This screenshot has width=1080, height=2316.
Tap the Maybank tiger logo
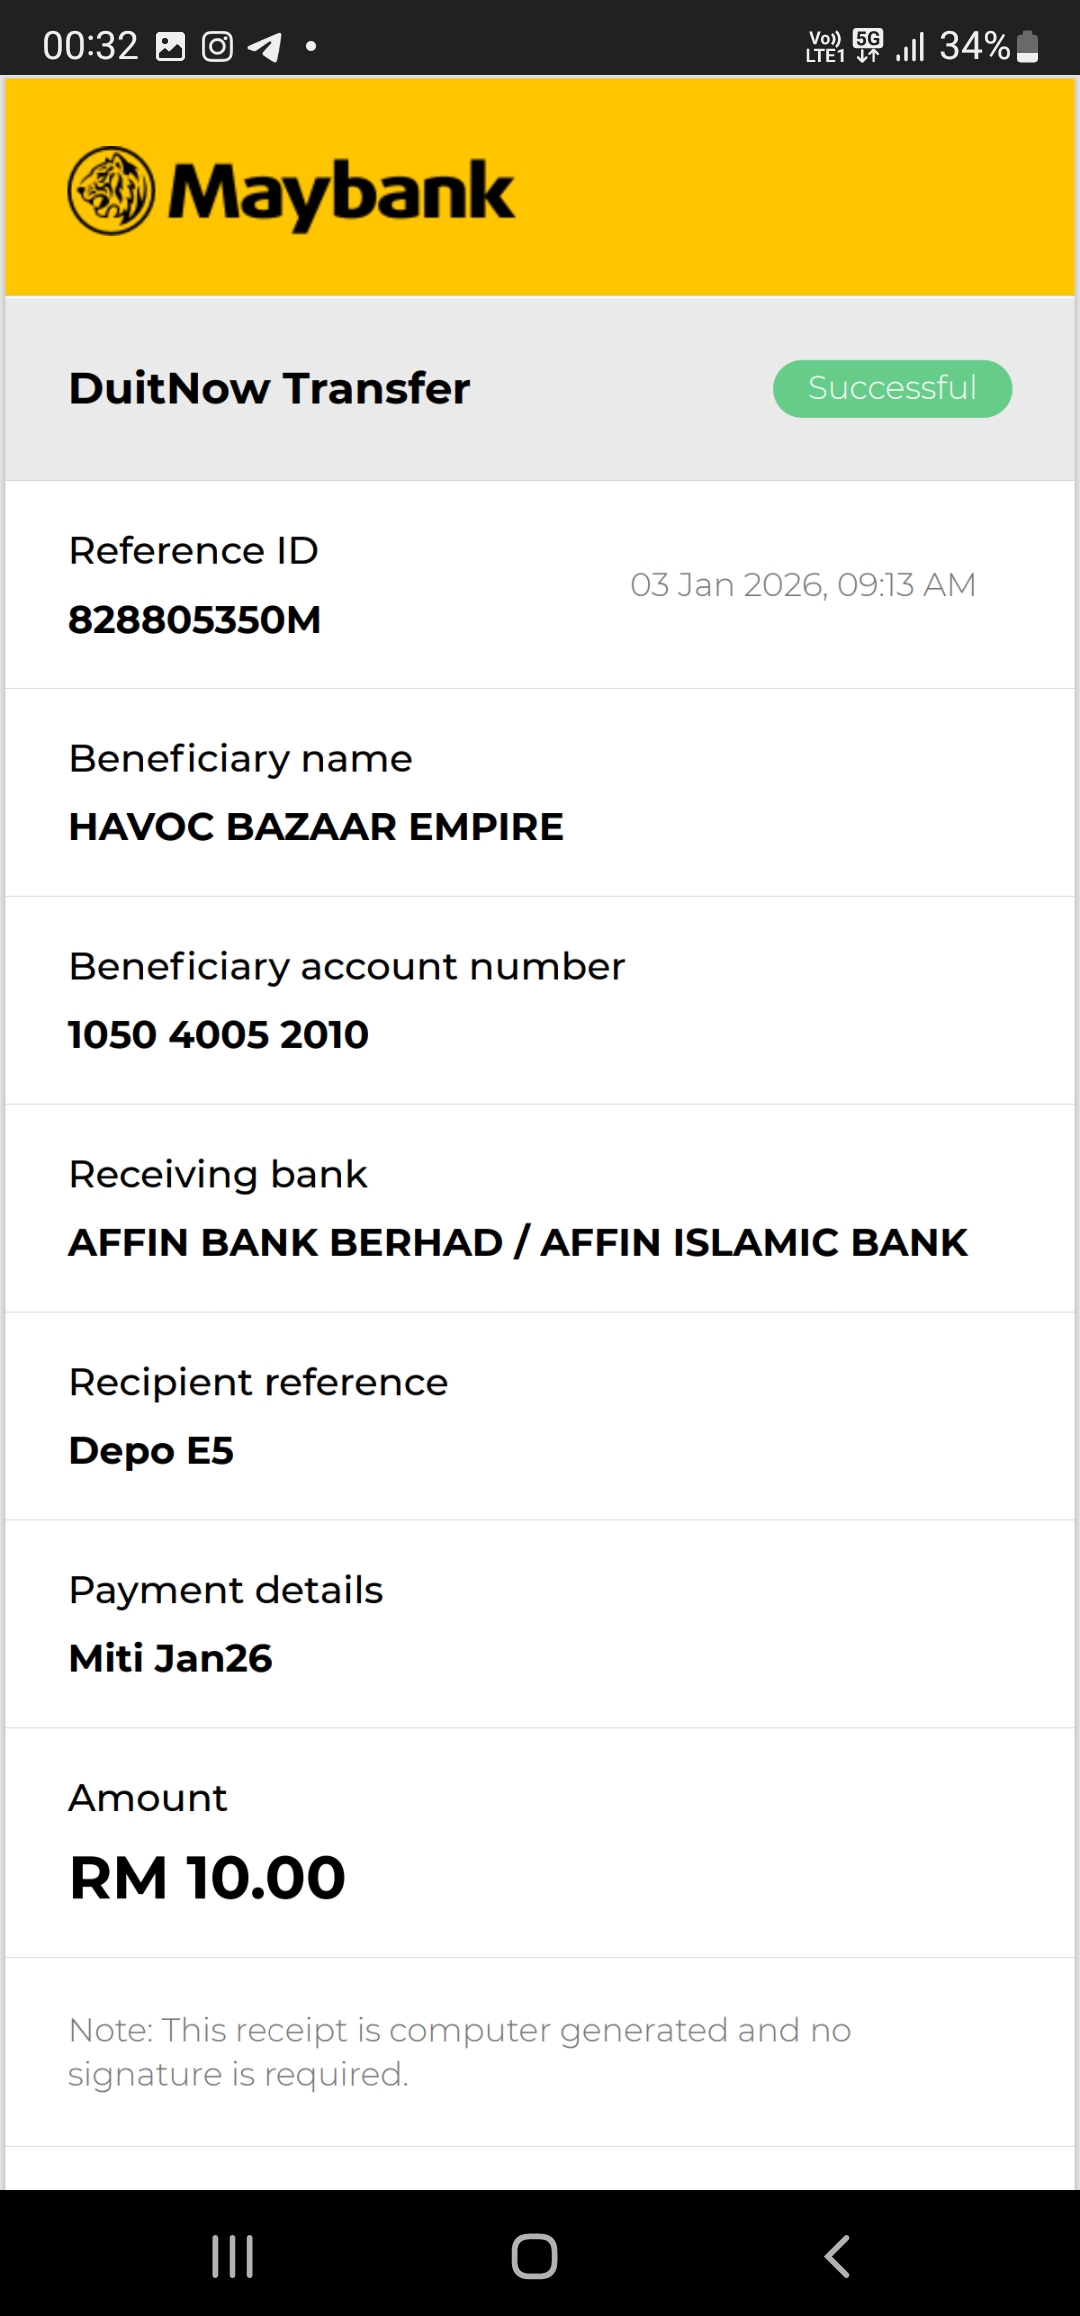tap(111, 191)
